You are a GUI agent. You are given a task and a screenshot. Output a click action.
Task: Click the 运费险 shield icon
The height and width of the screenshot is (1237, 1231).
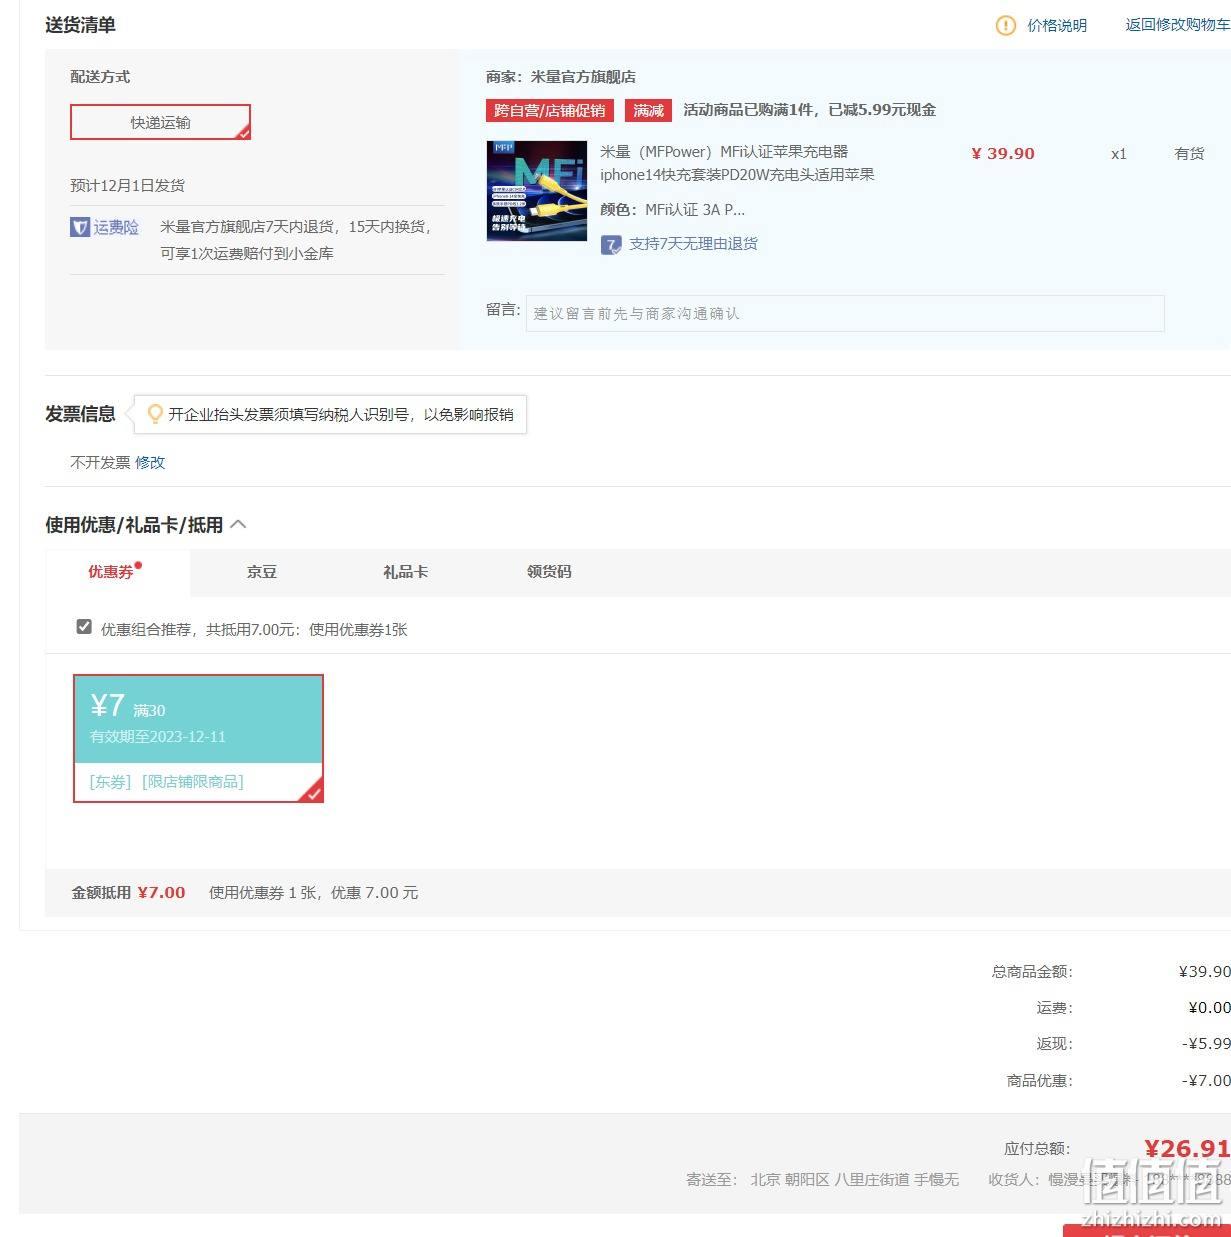[80, 227]
